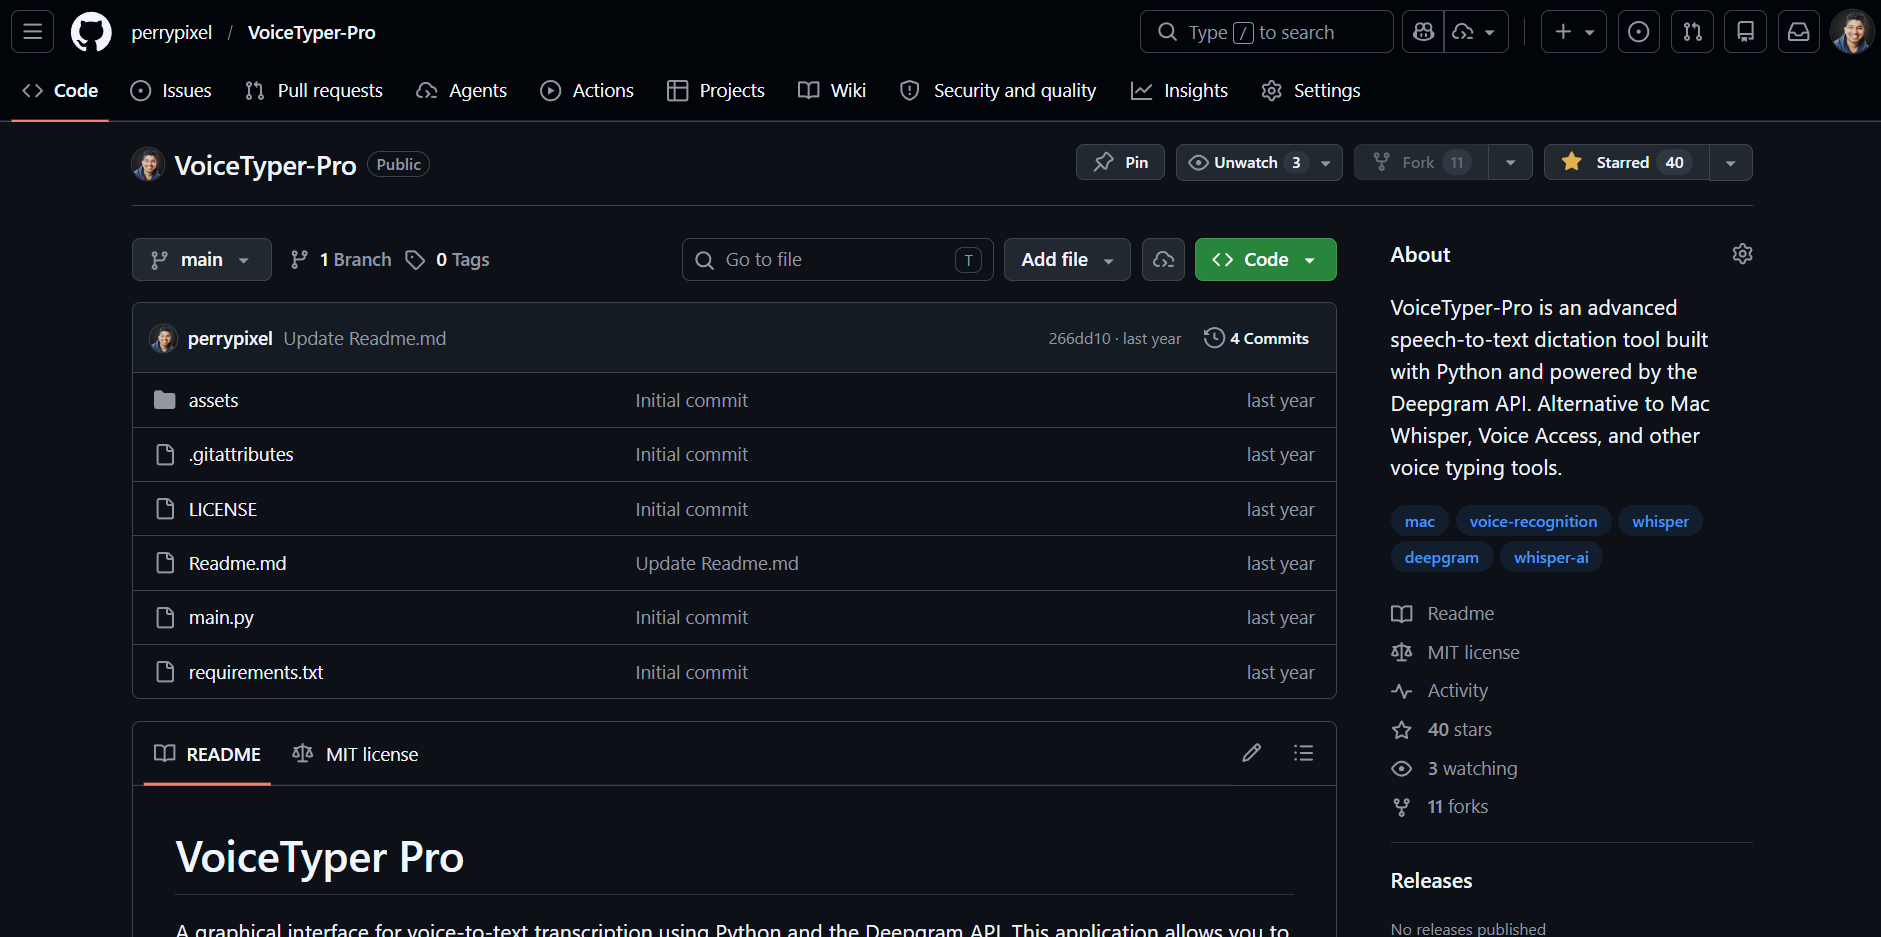Select the MIT license tab in README panel
The width and height of the screenshot is (1881, 937).
point(355,754)
